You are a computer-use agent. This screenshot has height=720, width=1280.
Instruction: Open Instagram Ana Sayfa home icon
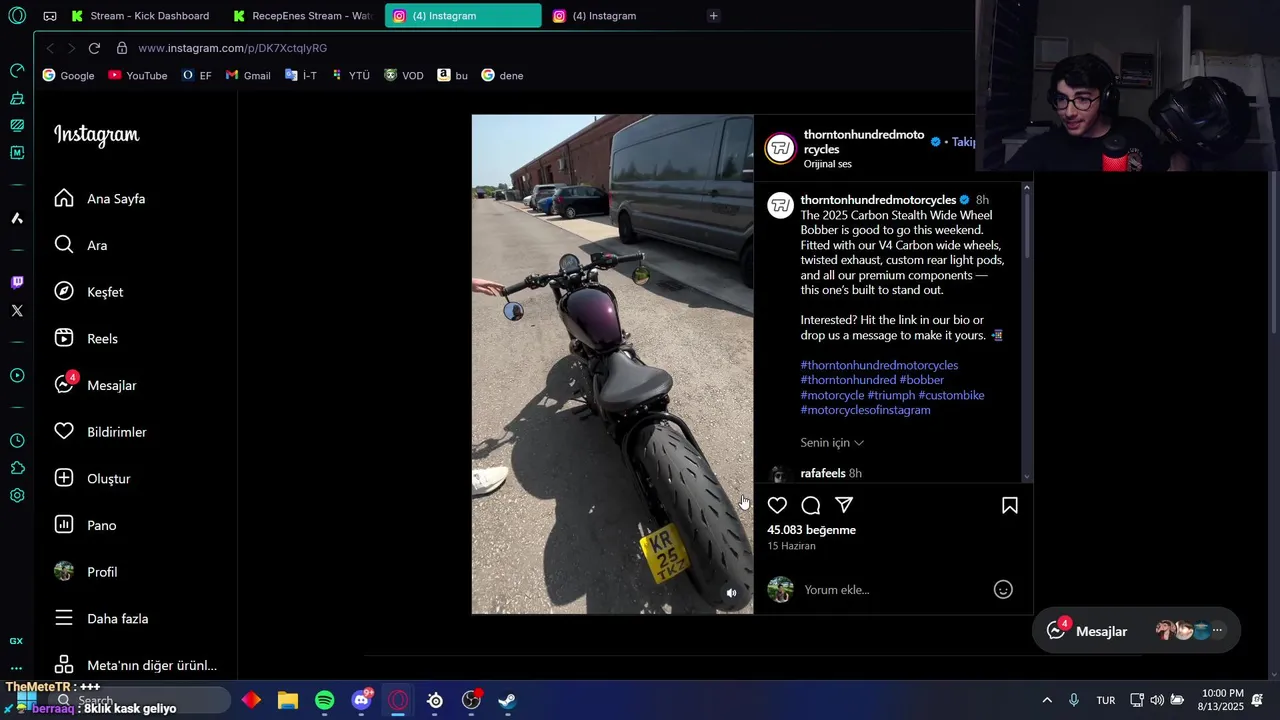point(64,198)
